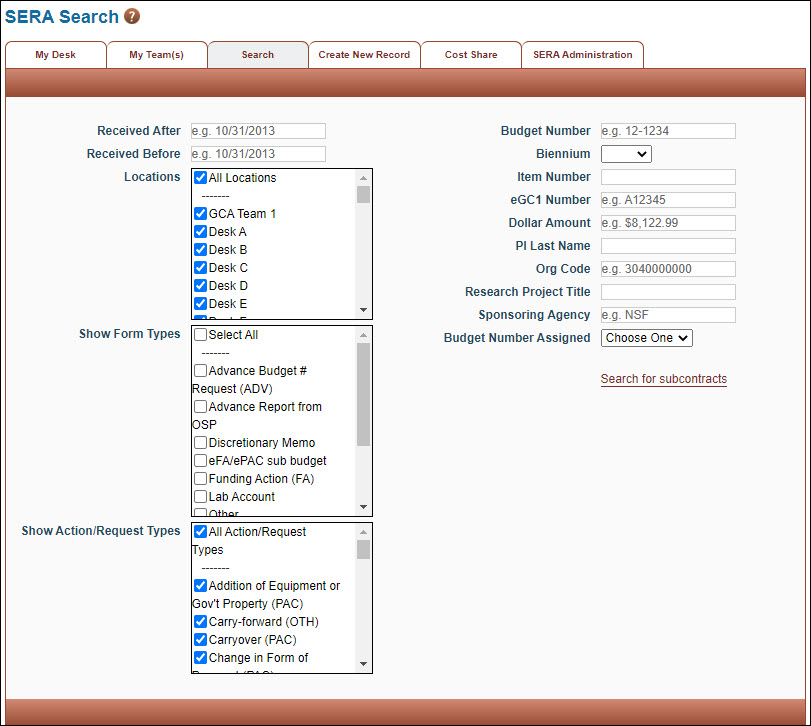Select the Dollar Amount input field

pos(668,223)
